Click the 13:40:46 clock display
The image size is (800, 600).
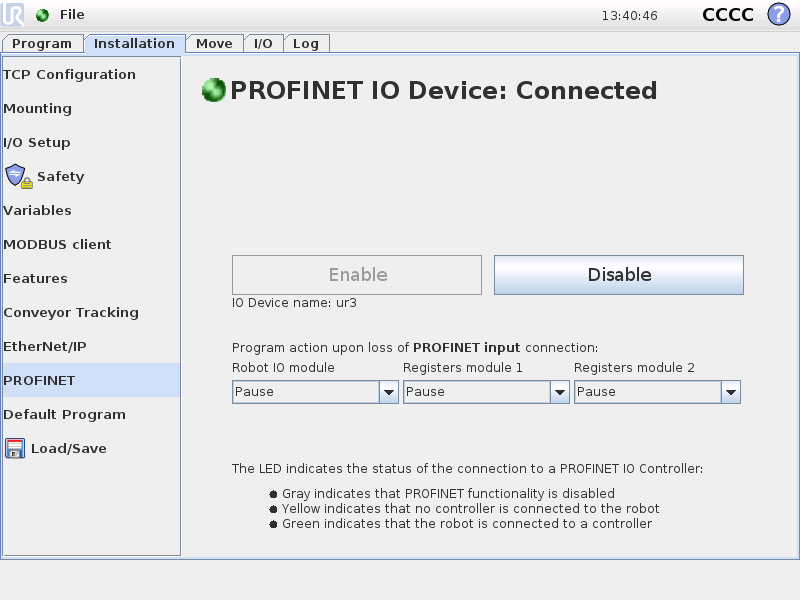[x=630, y=16]
